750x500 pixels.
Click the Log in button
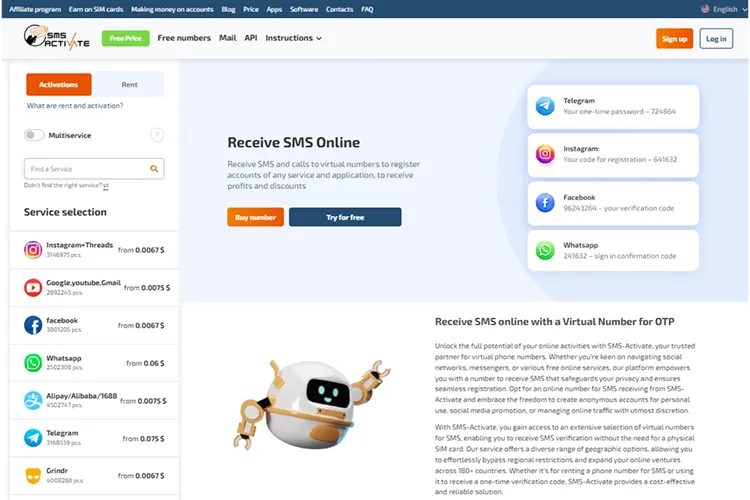[716, 39]
